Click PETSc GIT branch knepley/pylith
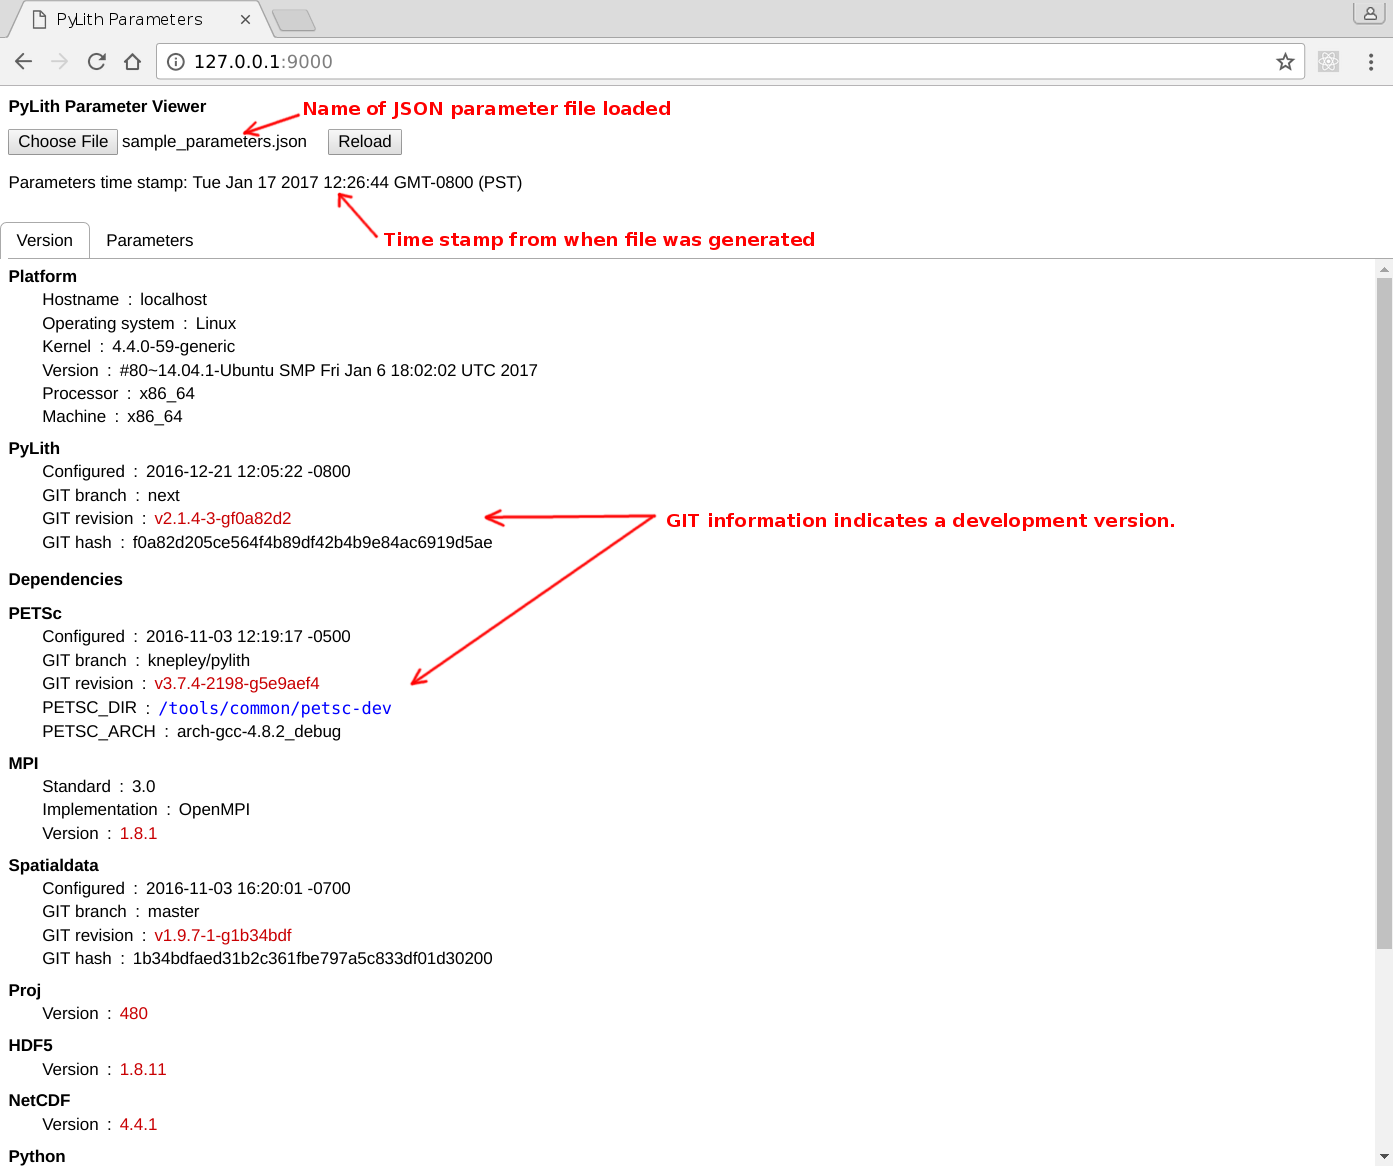 [x=198, y=660]
